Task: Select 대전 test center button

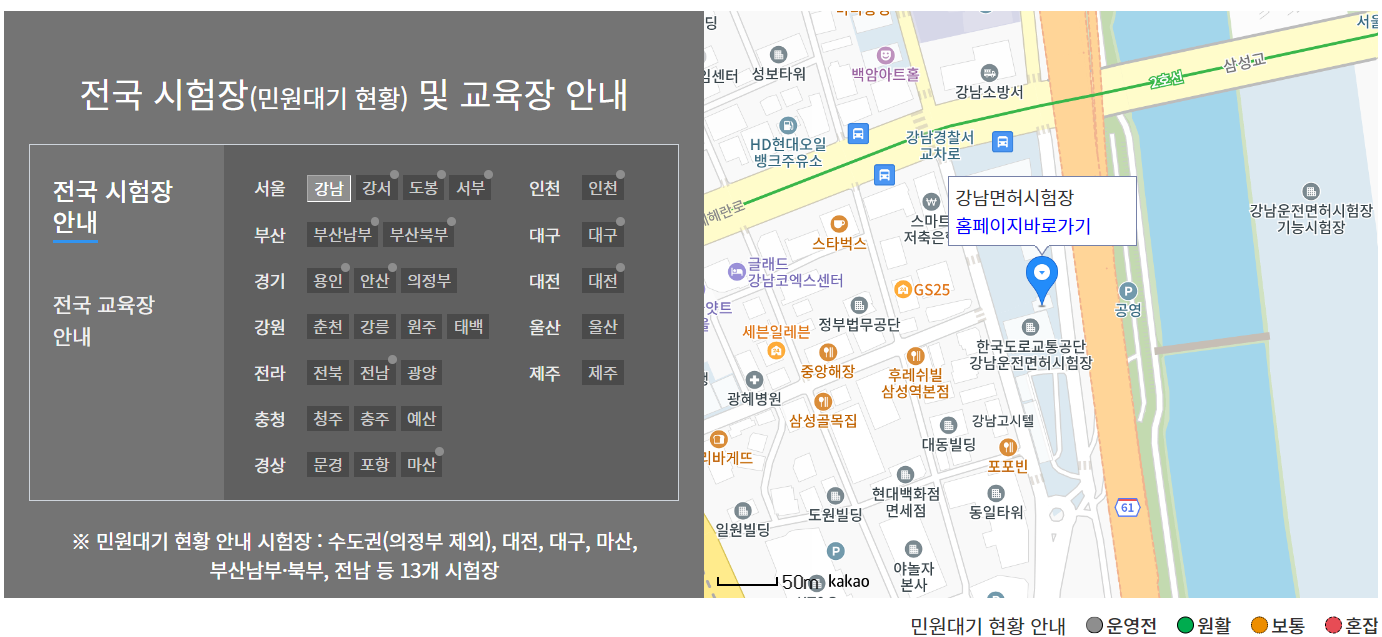Action: pyautogui.click(x=603, y=281)
